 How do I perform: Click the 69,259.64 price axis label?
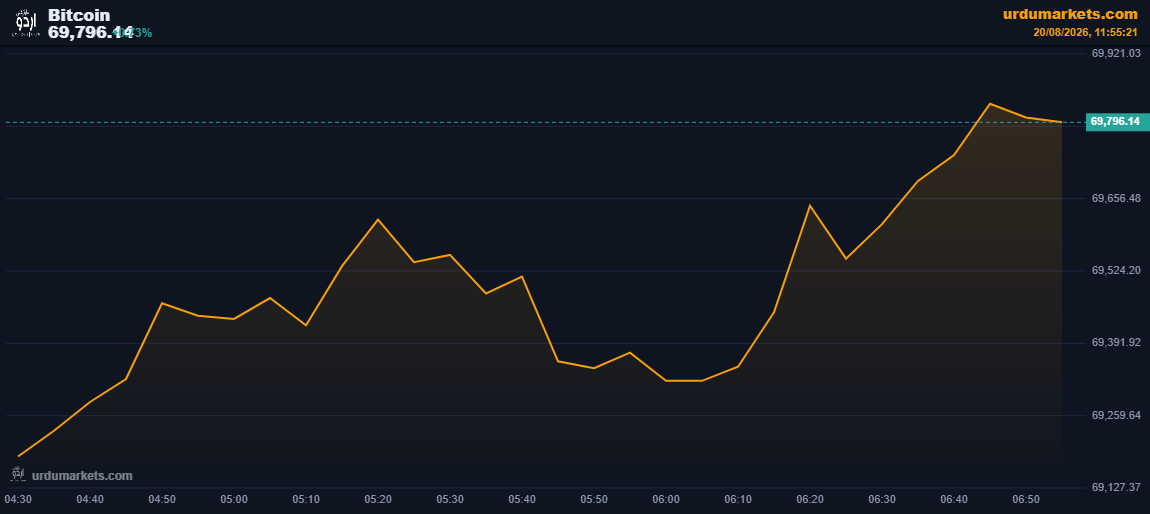(x=1116, y=416)
